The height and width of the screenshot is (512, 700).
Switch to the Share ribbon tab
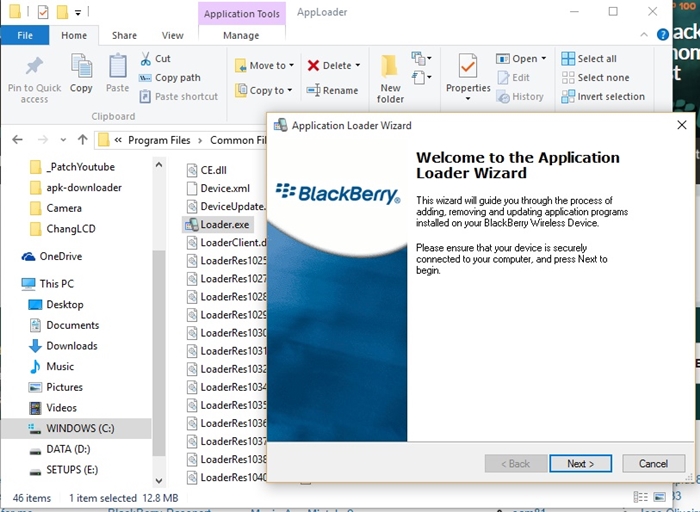(124, 35)
